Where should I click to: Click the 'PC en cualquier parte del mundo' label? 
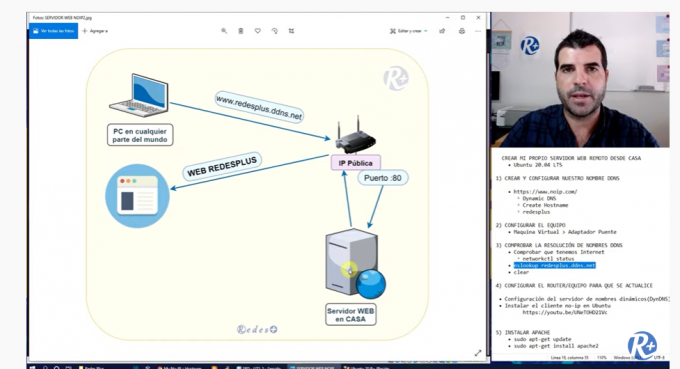click(140, 135)
